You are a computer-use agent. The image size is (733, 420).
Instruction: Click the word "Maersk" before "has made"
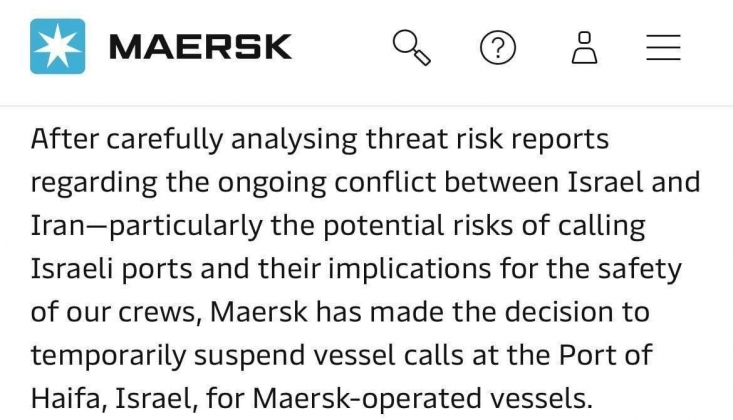pos(259,312)
